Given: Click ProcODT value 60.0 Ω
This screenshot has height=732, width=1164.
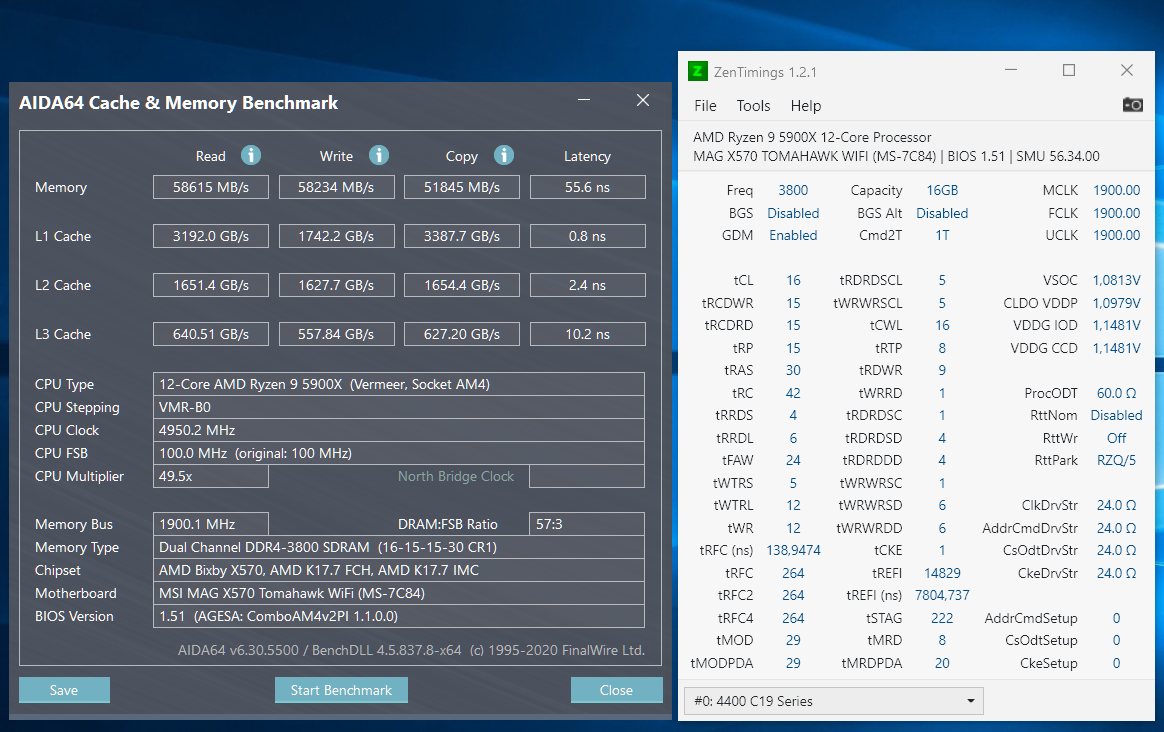Looking at the screenshot, I should click(x=1116, y=393).
